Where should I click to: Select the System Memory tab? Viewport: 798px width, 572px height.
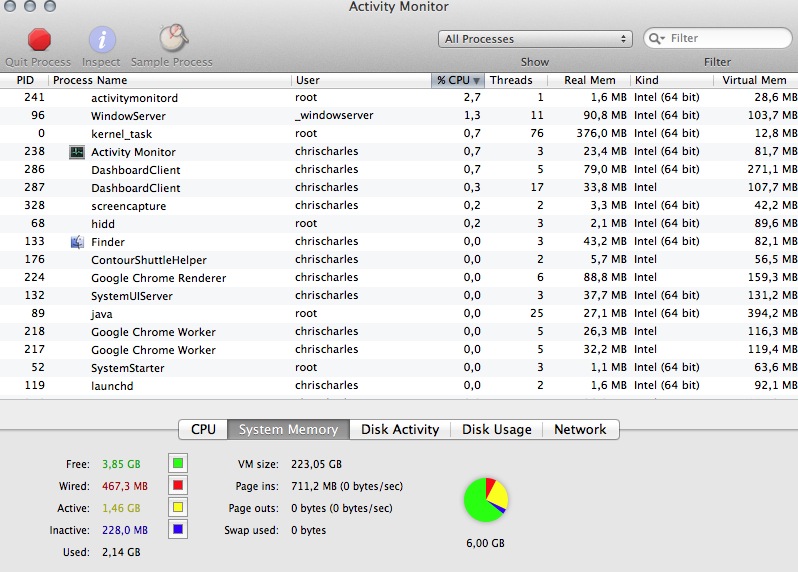(x=289, y=430)
